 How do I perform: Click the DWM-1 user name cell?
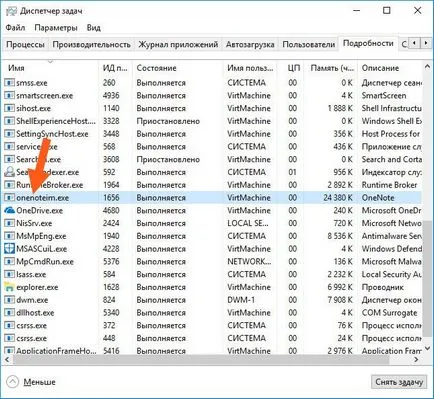(241, 300)
